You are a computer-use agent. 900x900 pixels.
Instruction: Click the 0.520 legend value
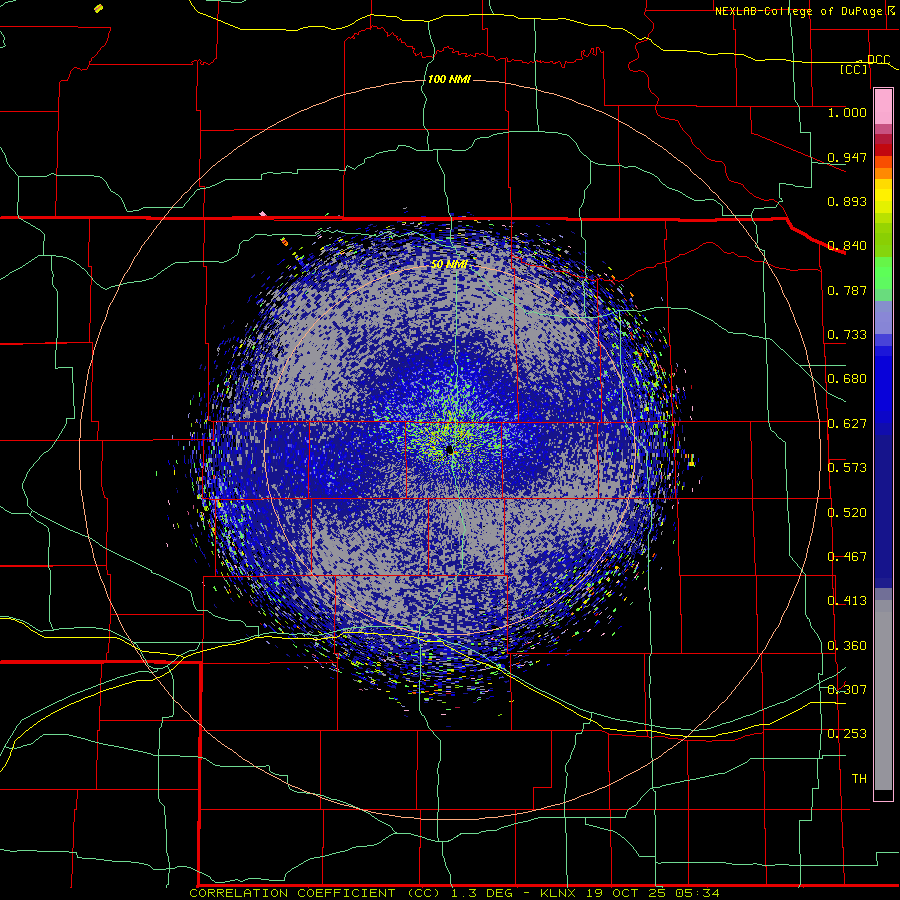[847, 513]
